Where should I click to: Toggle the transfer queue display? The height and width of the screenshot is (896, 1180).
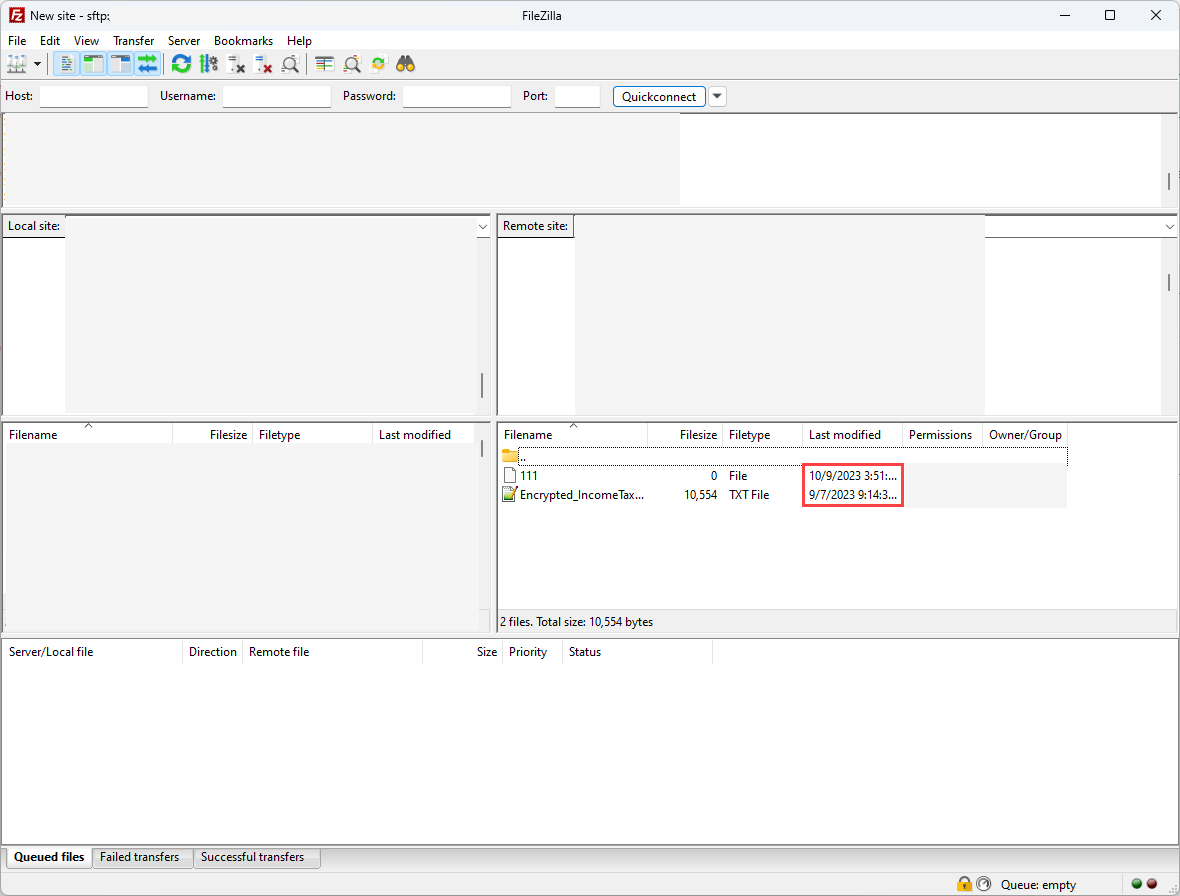(148, 64)
